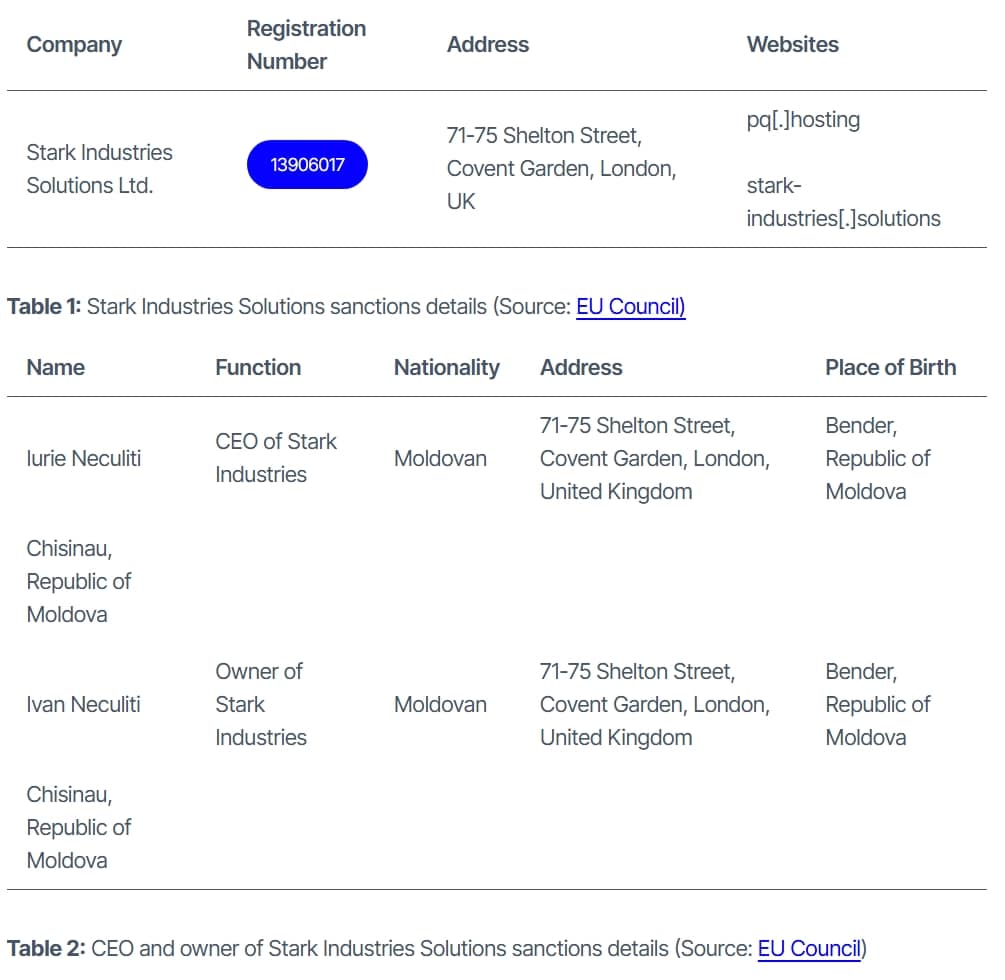Screen dimensions: 1005x980
Task: Click the bold Table 1 caption label
Action: (44, 306)
